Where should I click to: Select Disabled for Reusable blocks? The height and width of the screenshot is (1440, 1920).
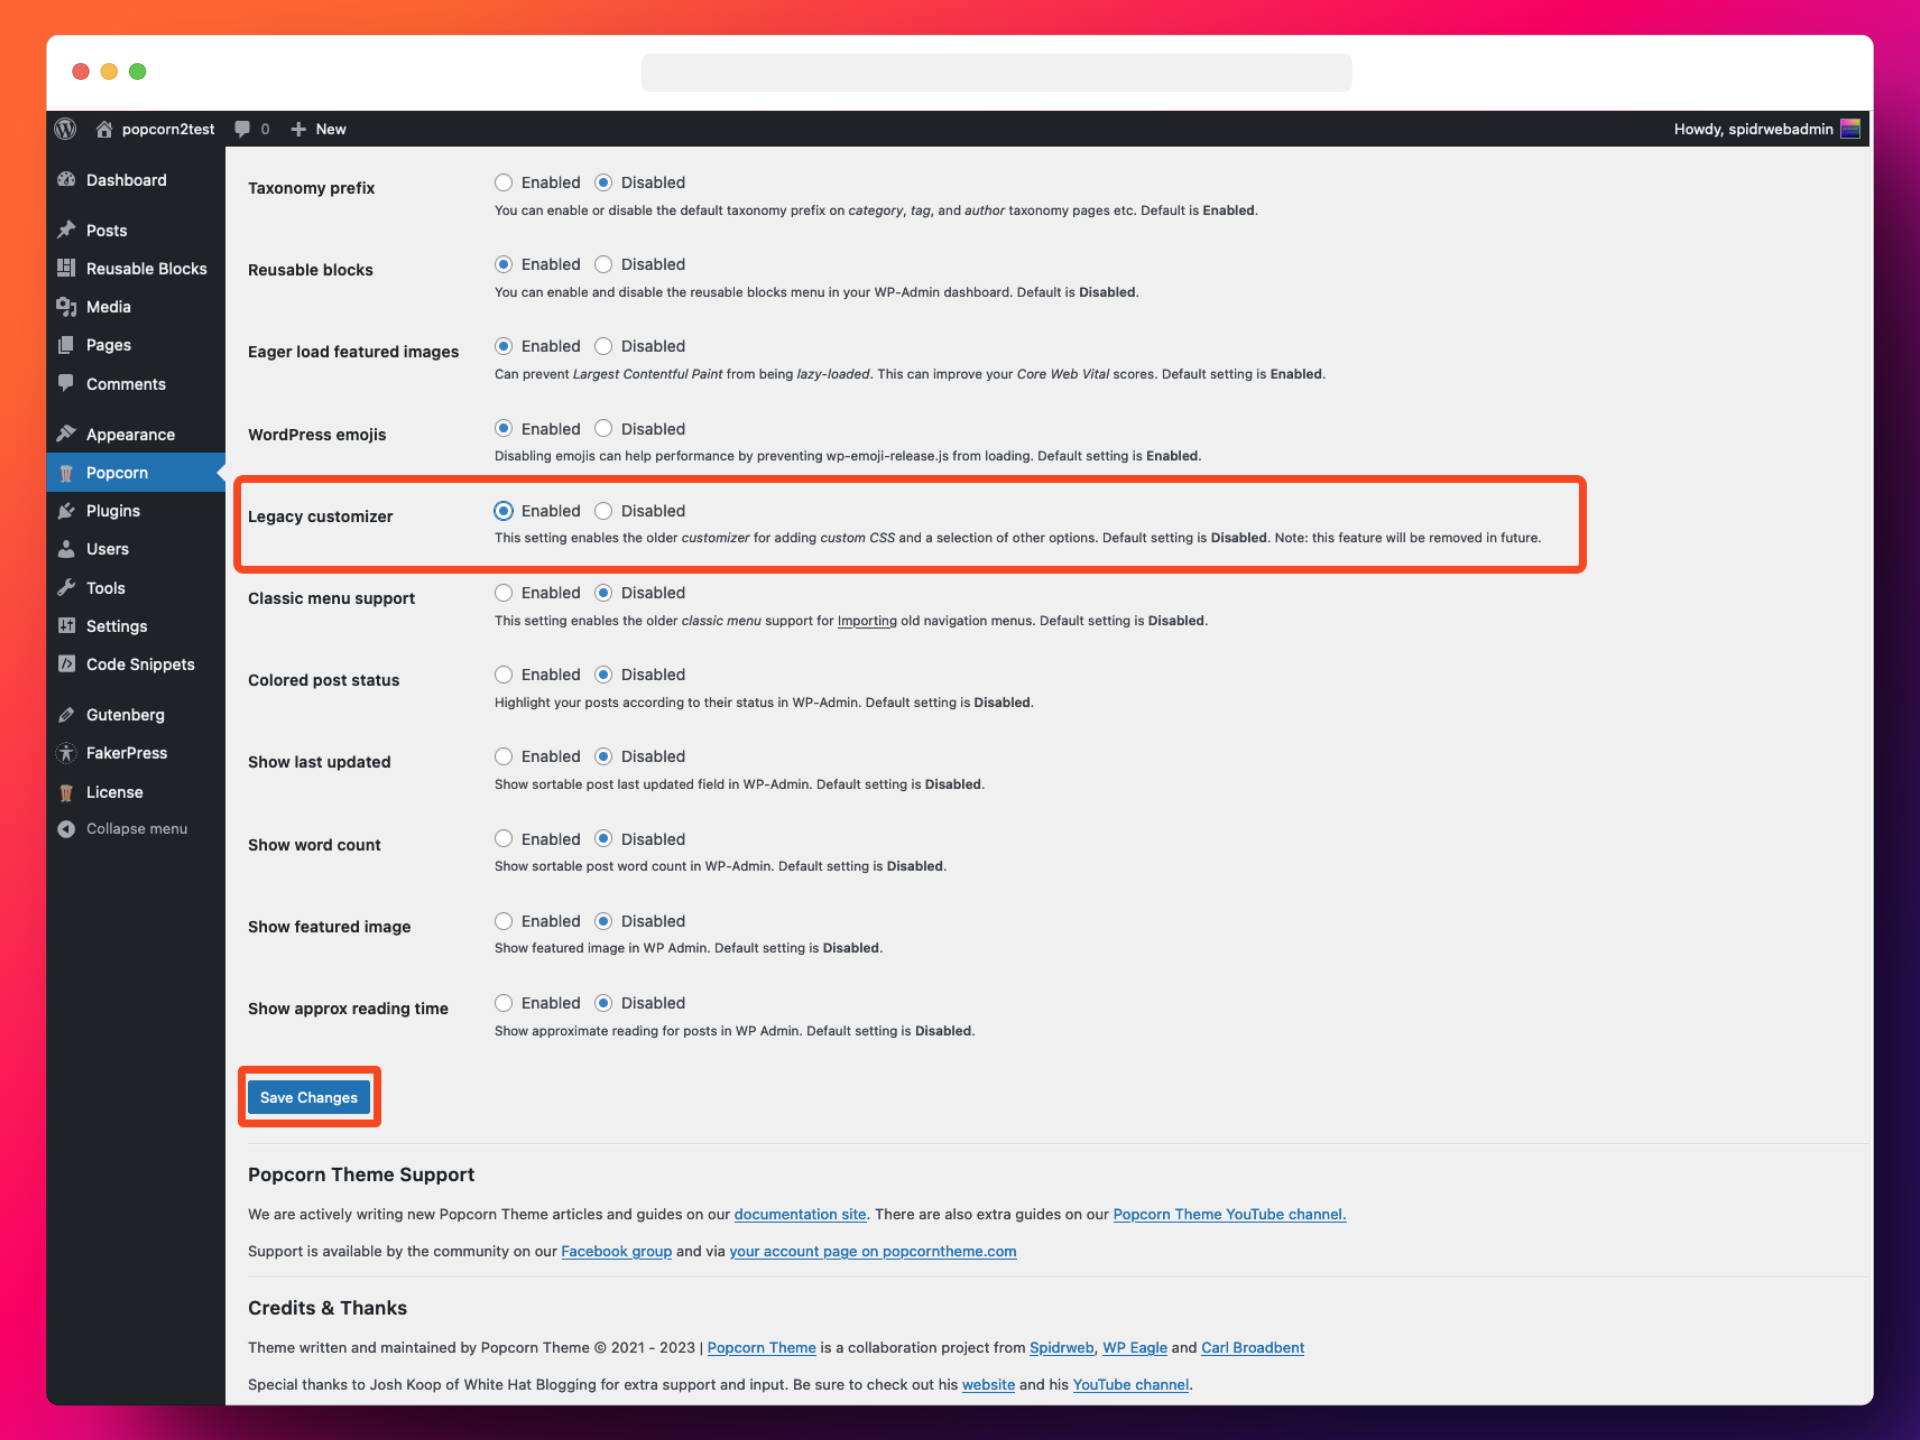click(603, 264)
